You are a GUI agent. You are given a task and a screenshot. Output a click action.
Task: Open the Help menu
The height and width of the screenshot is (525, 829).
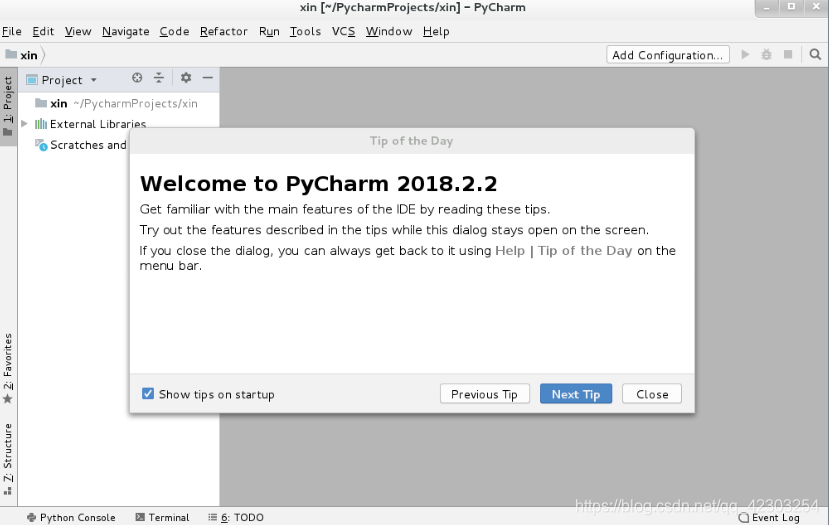pos(436,31)
